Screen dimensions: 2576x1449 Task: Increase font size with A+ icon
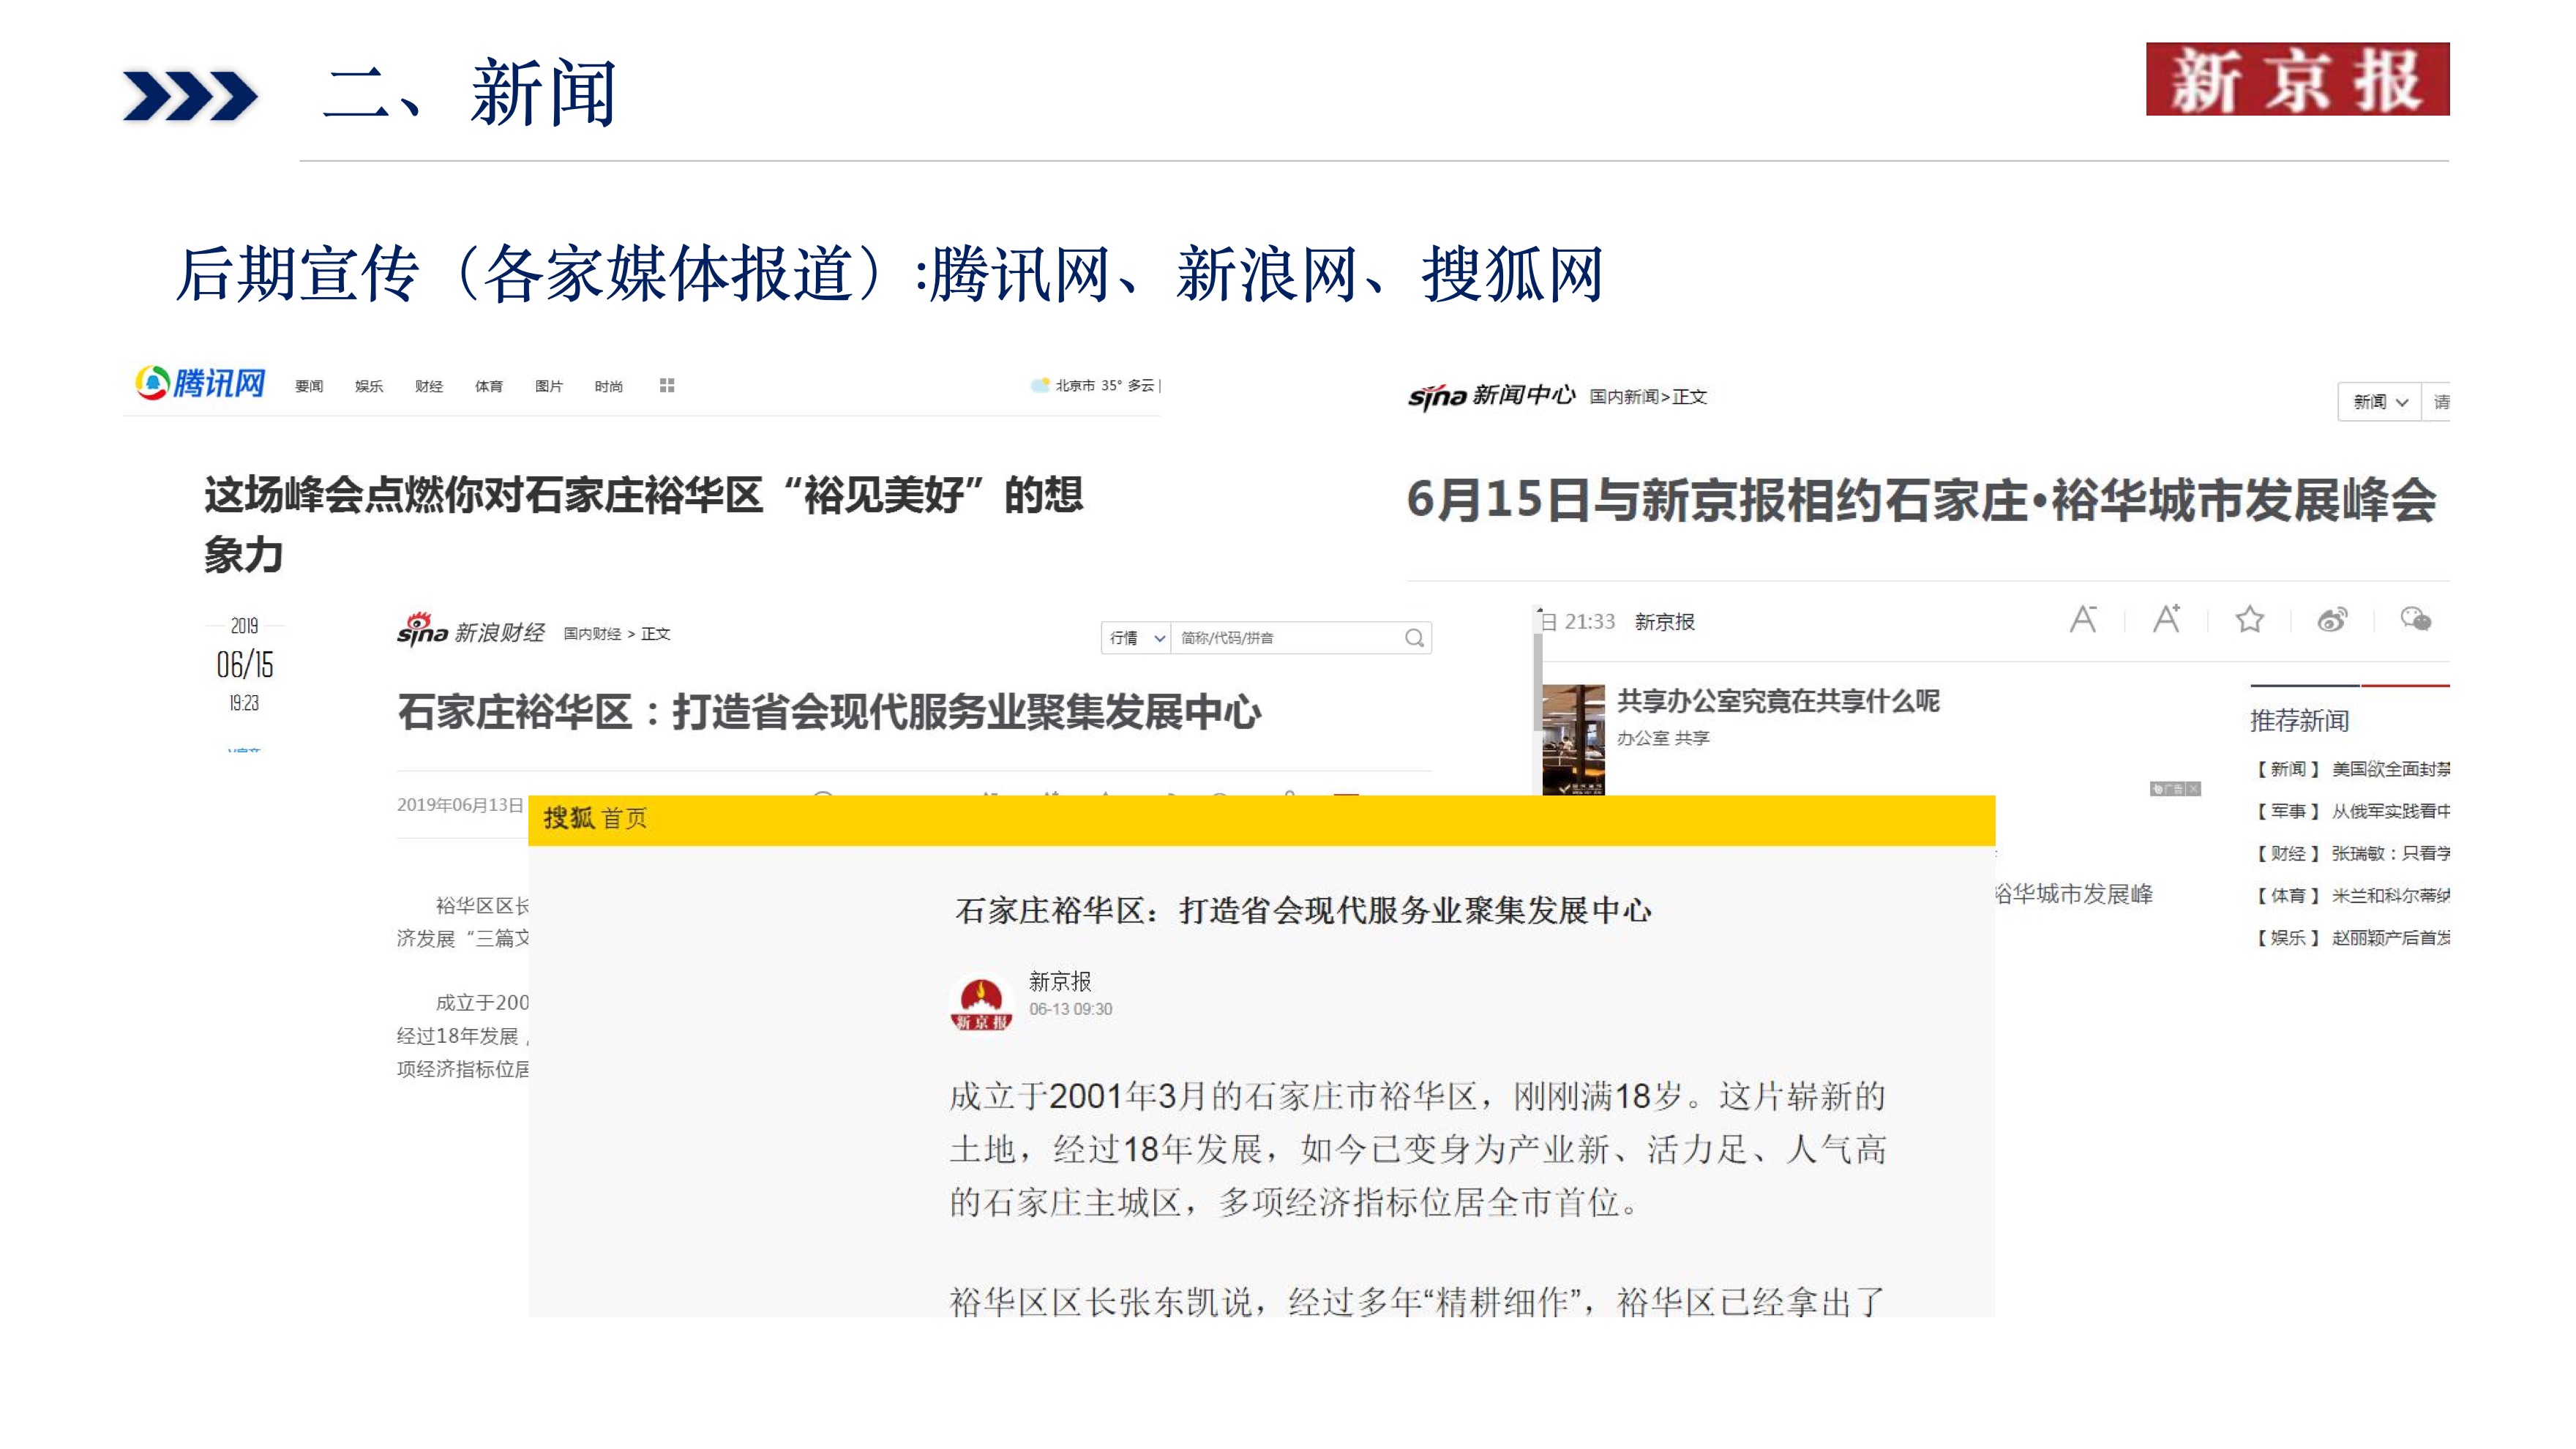click(2166, 620)
